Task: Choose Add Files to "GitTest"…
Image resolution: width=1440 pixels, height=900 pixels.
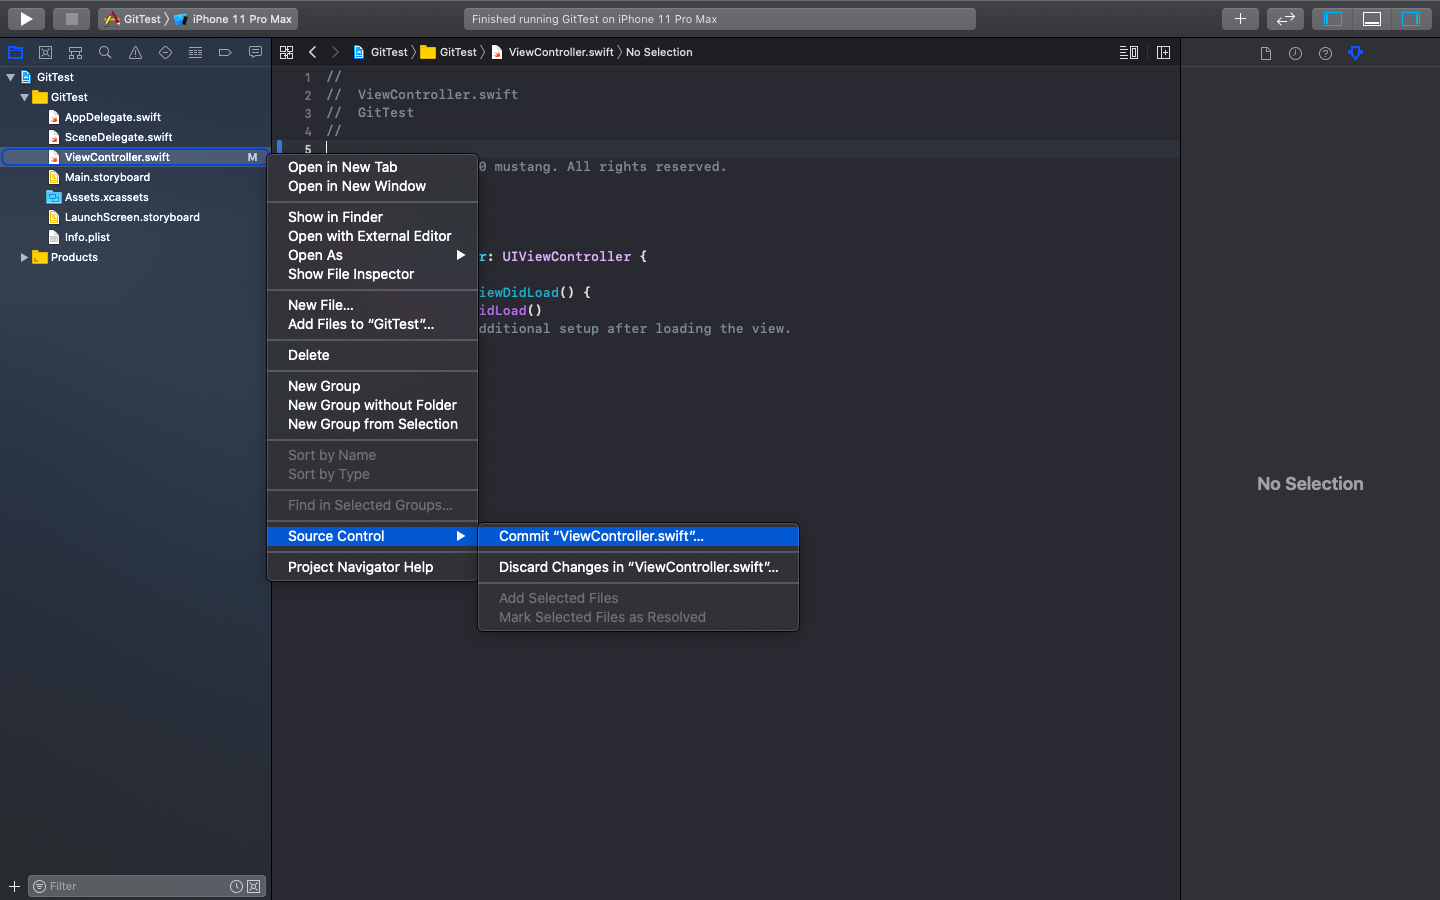Action: (372, 324)
